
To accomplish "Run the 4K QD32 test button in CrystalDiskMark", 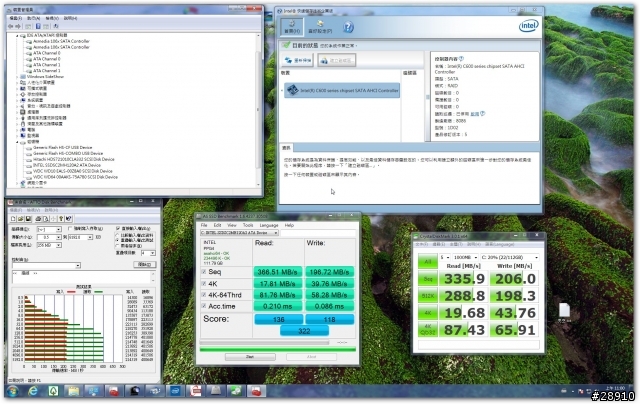I will point(427,329).
